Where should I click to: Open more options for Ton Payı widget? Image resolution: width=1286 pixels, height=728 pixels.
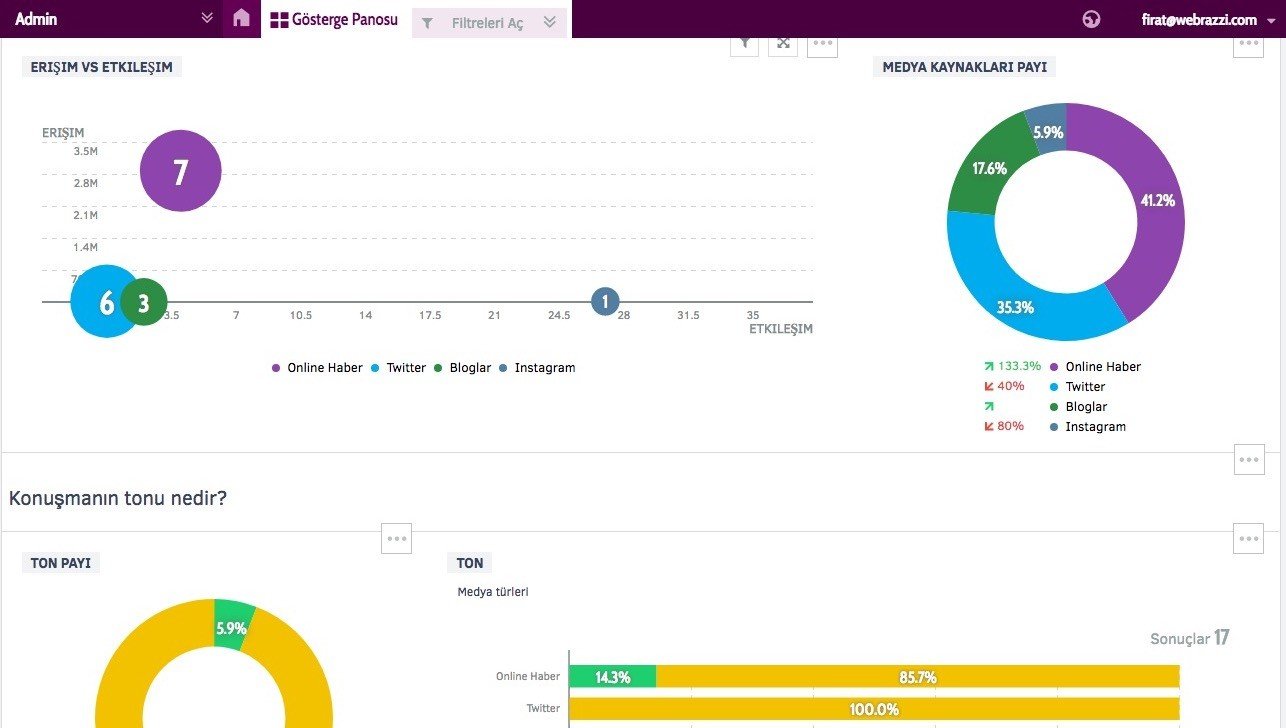pos(397,538)
